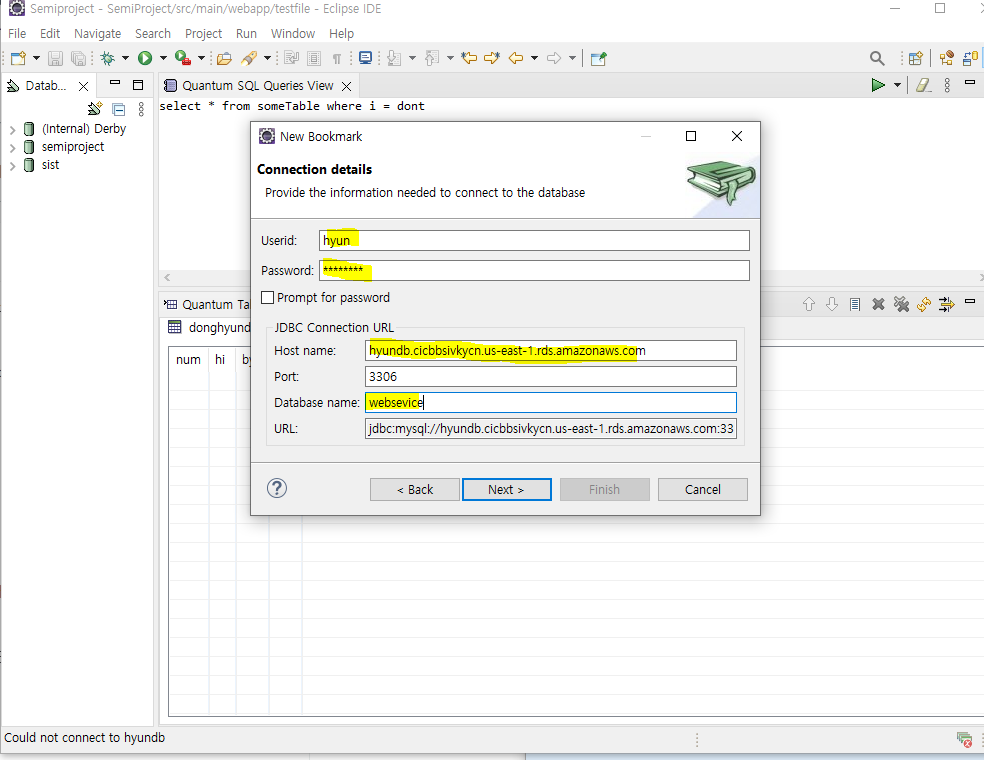Expand the semiproject tree node
Screen dimensions: 984x760
point(13,147)
